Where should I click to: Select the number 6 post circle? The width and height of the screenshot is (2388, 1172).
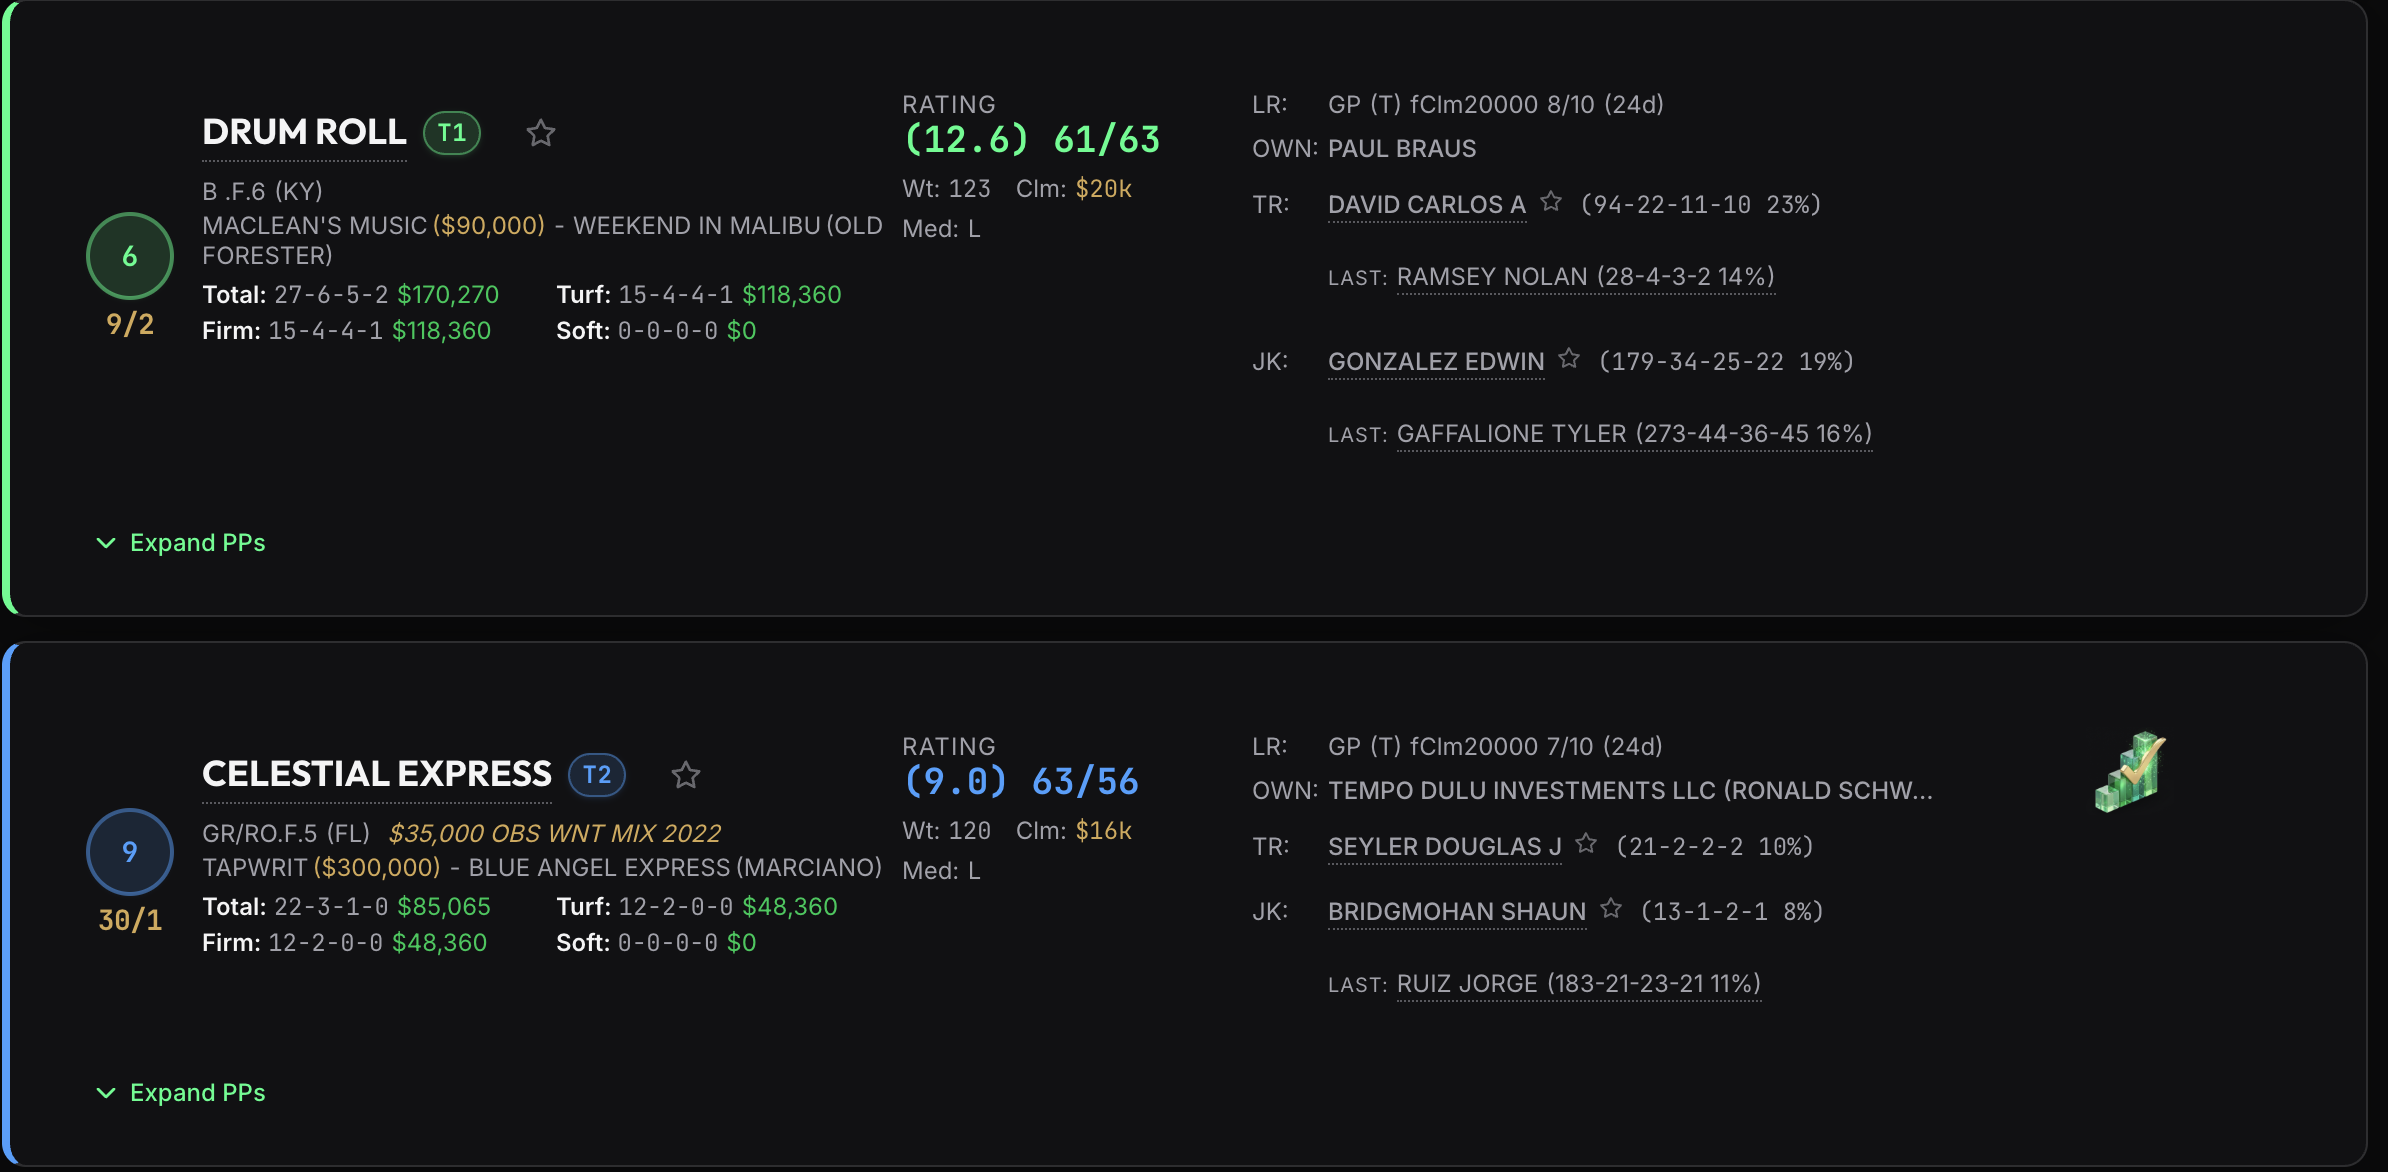[130, 256]
